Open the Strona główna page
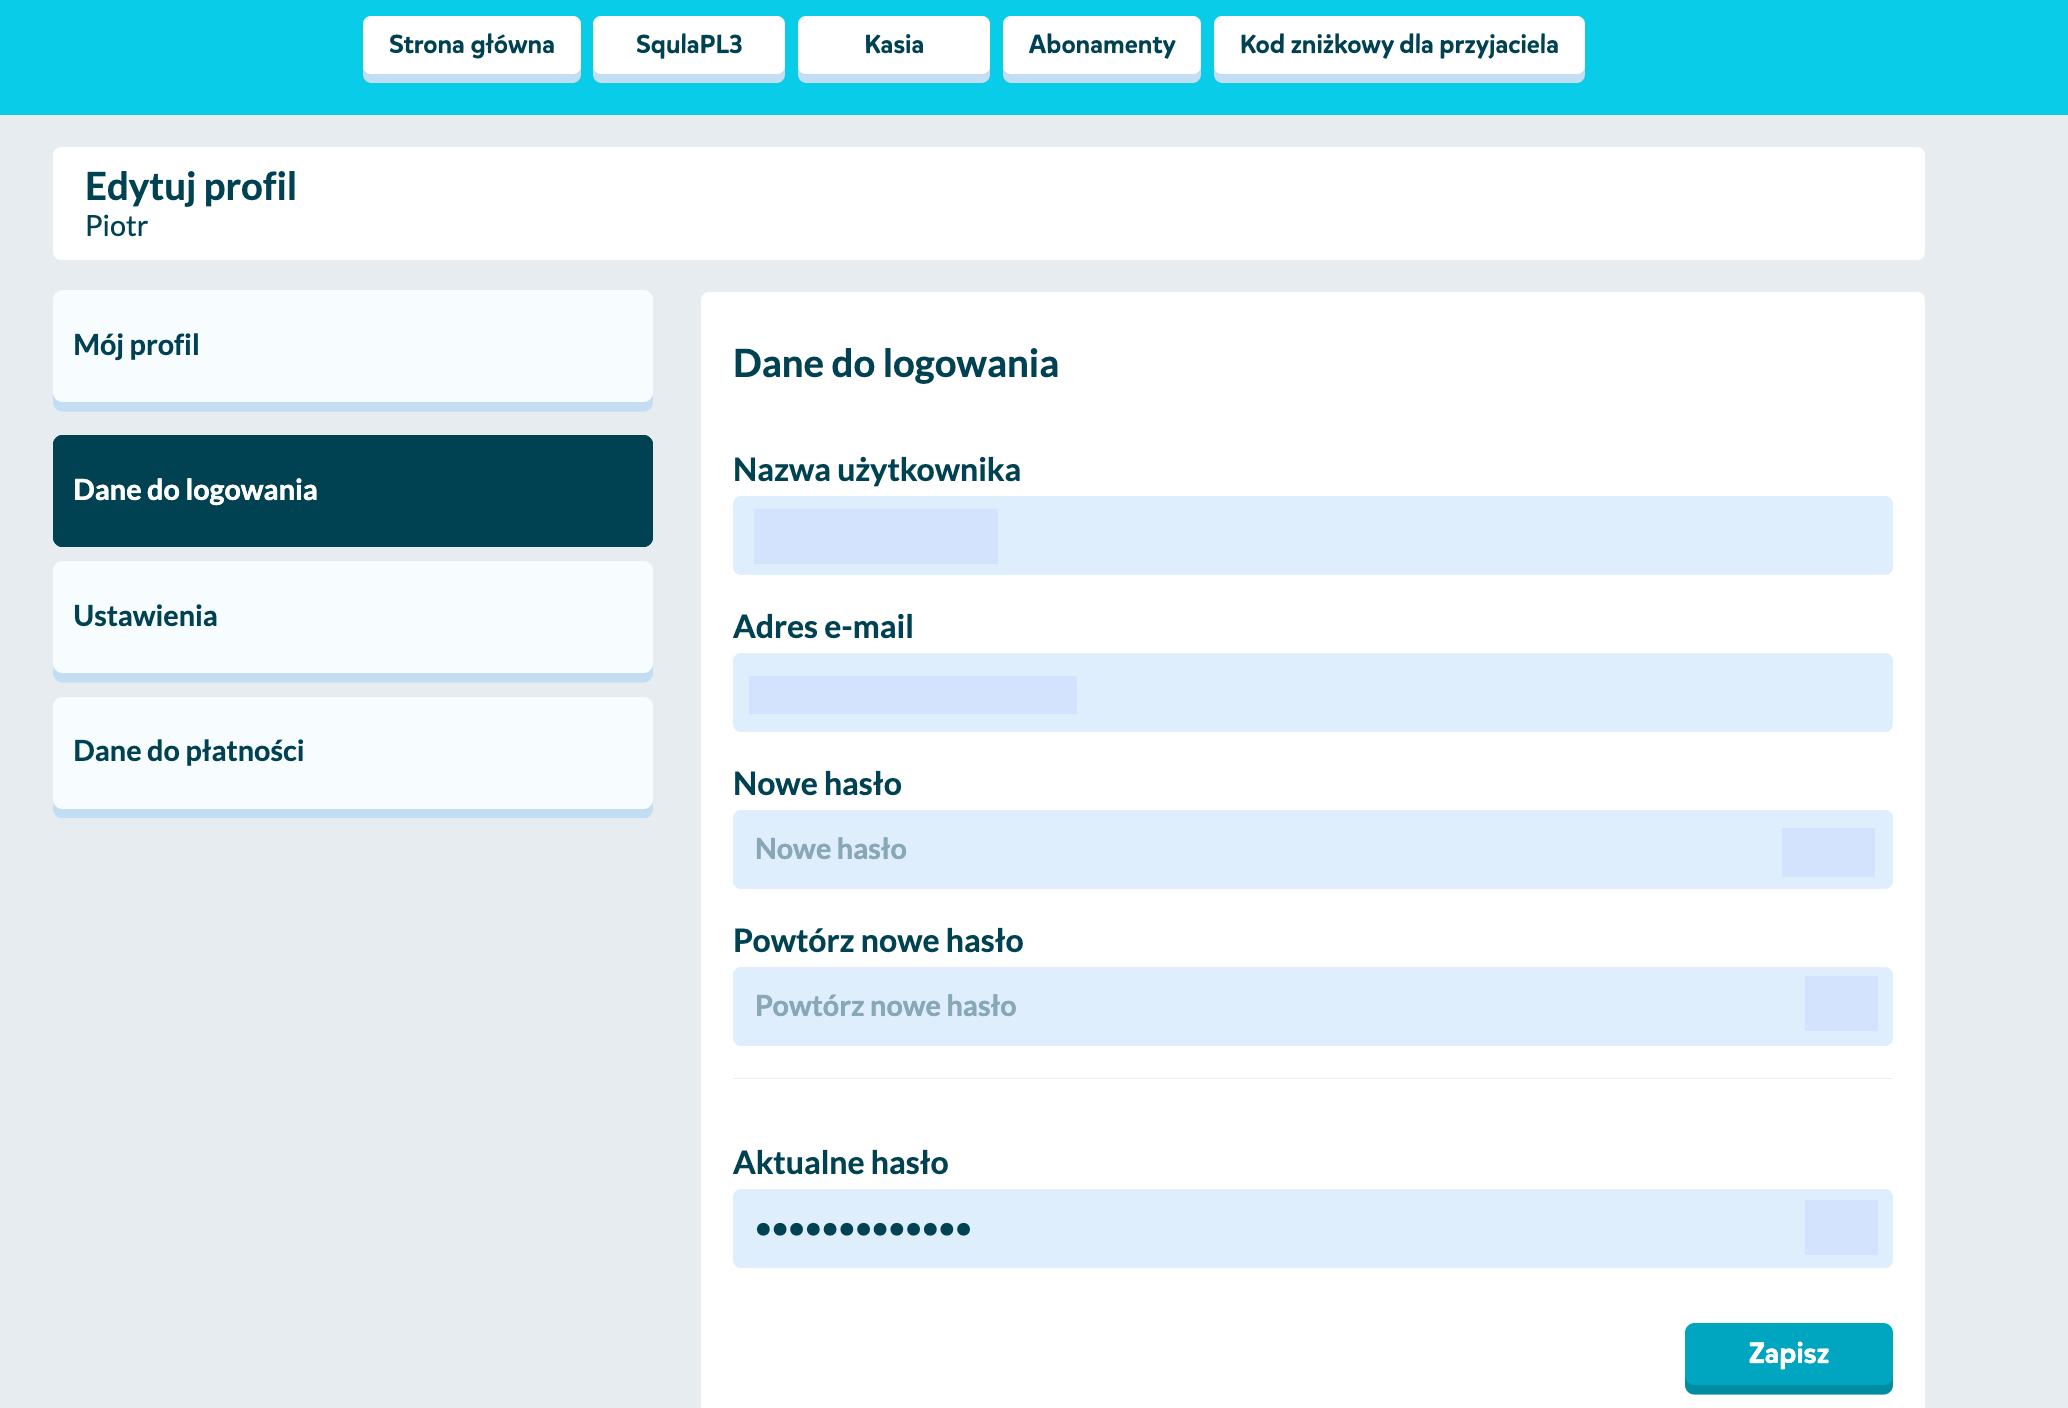 tap(471, 47)
